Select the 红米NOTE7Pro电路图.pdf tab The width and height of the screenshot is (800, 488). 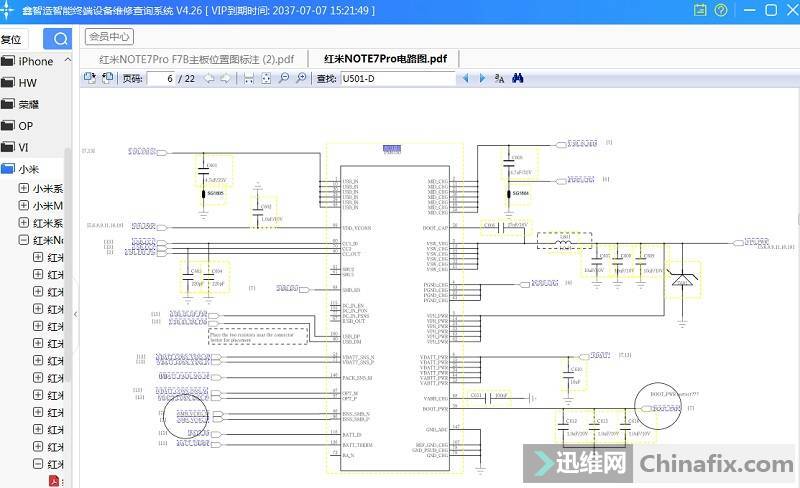(384, 58)
